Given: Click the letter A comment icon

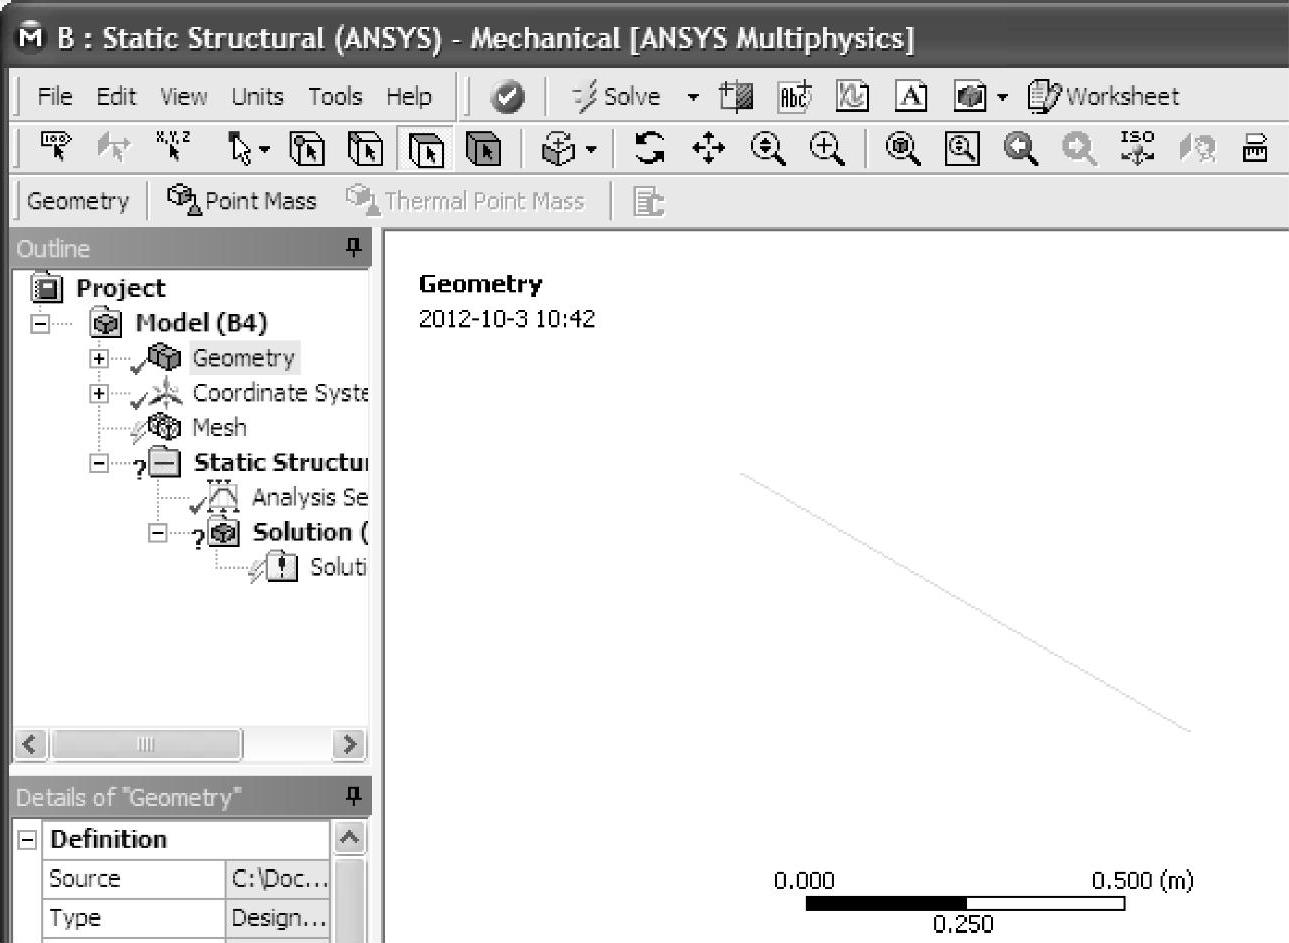Looking at the screenshot, I should pos(910,96).
